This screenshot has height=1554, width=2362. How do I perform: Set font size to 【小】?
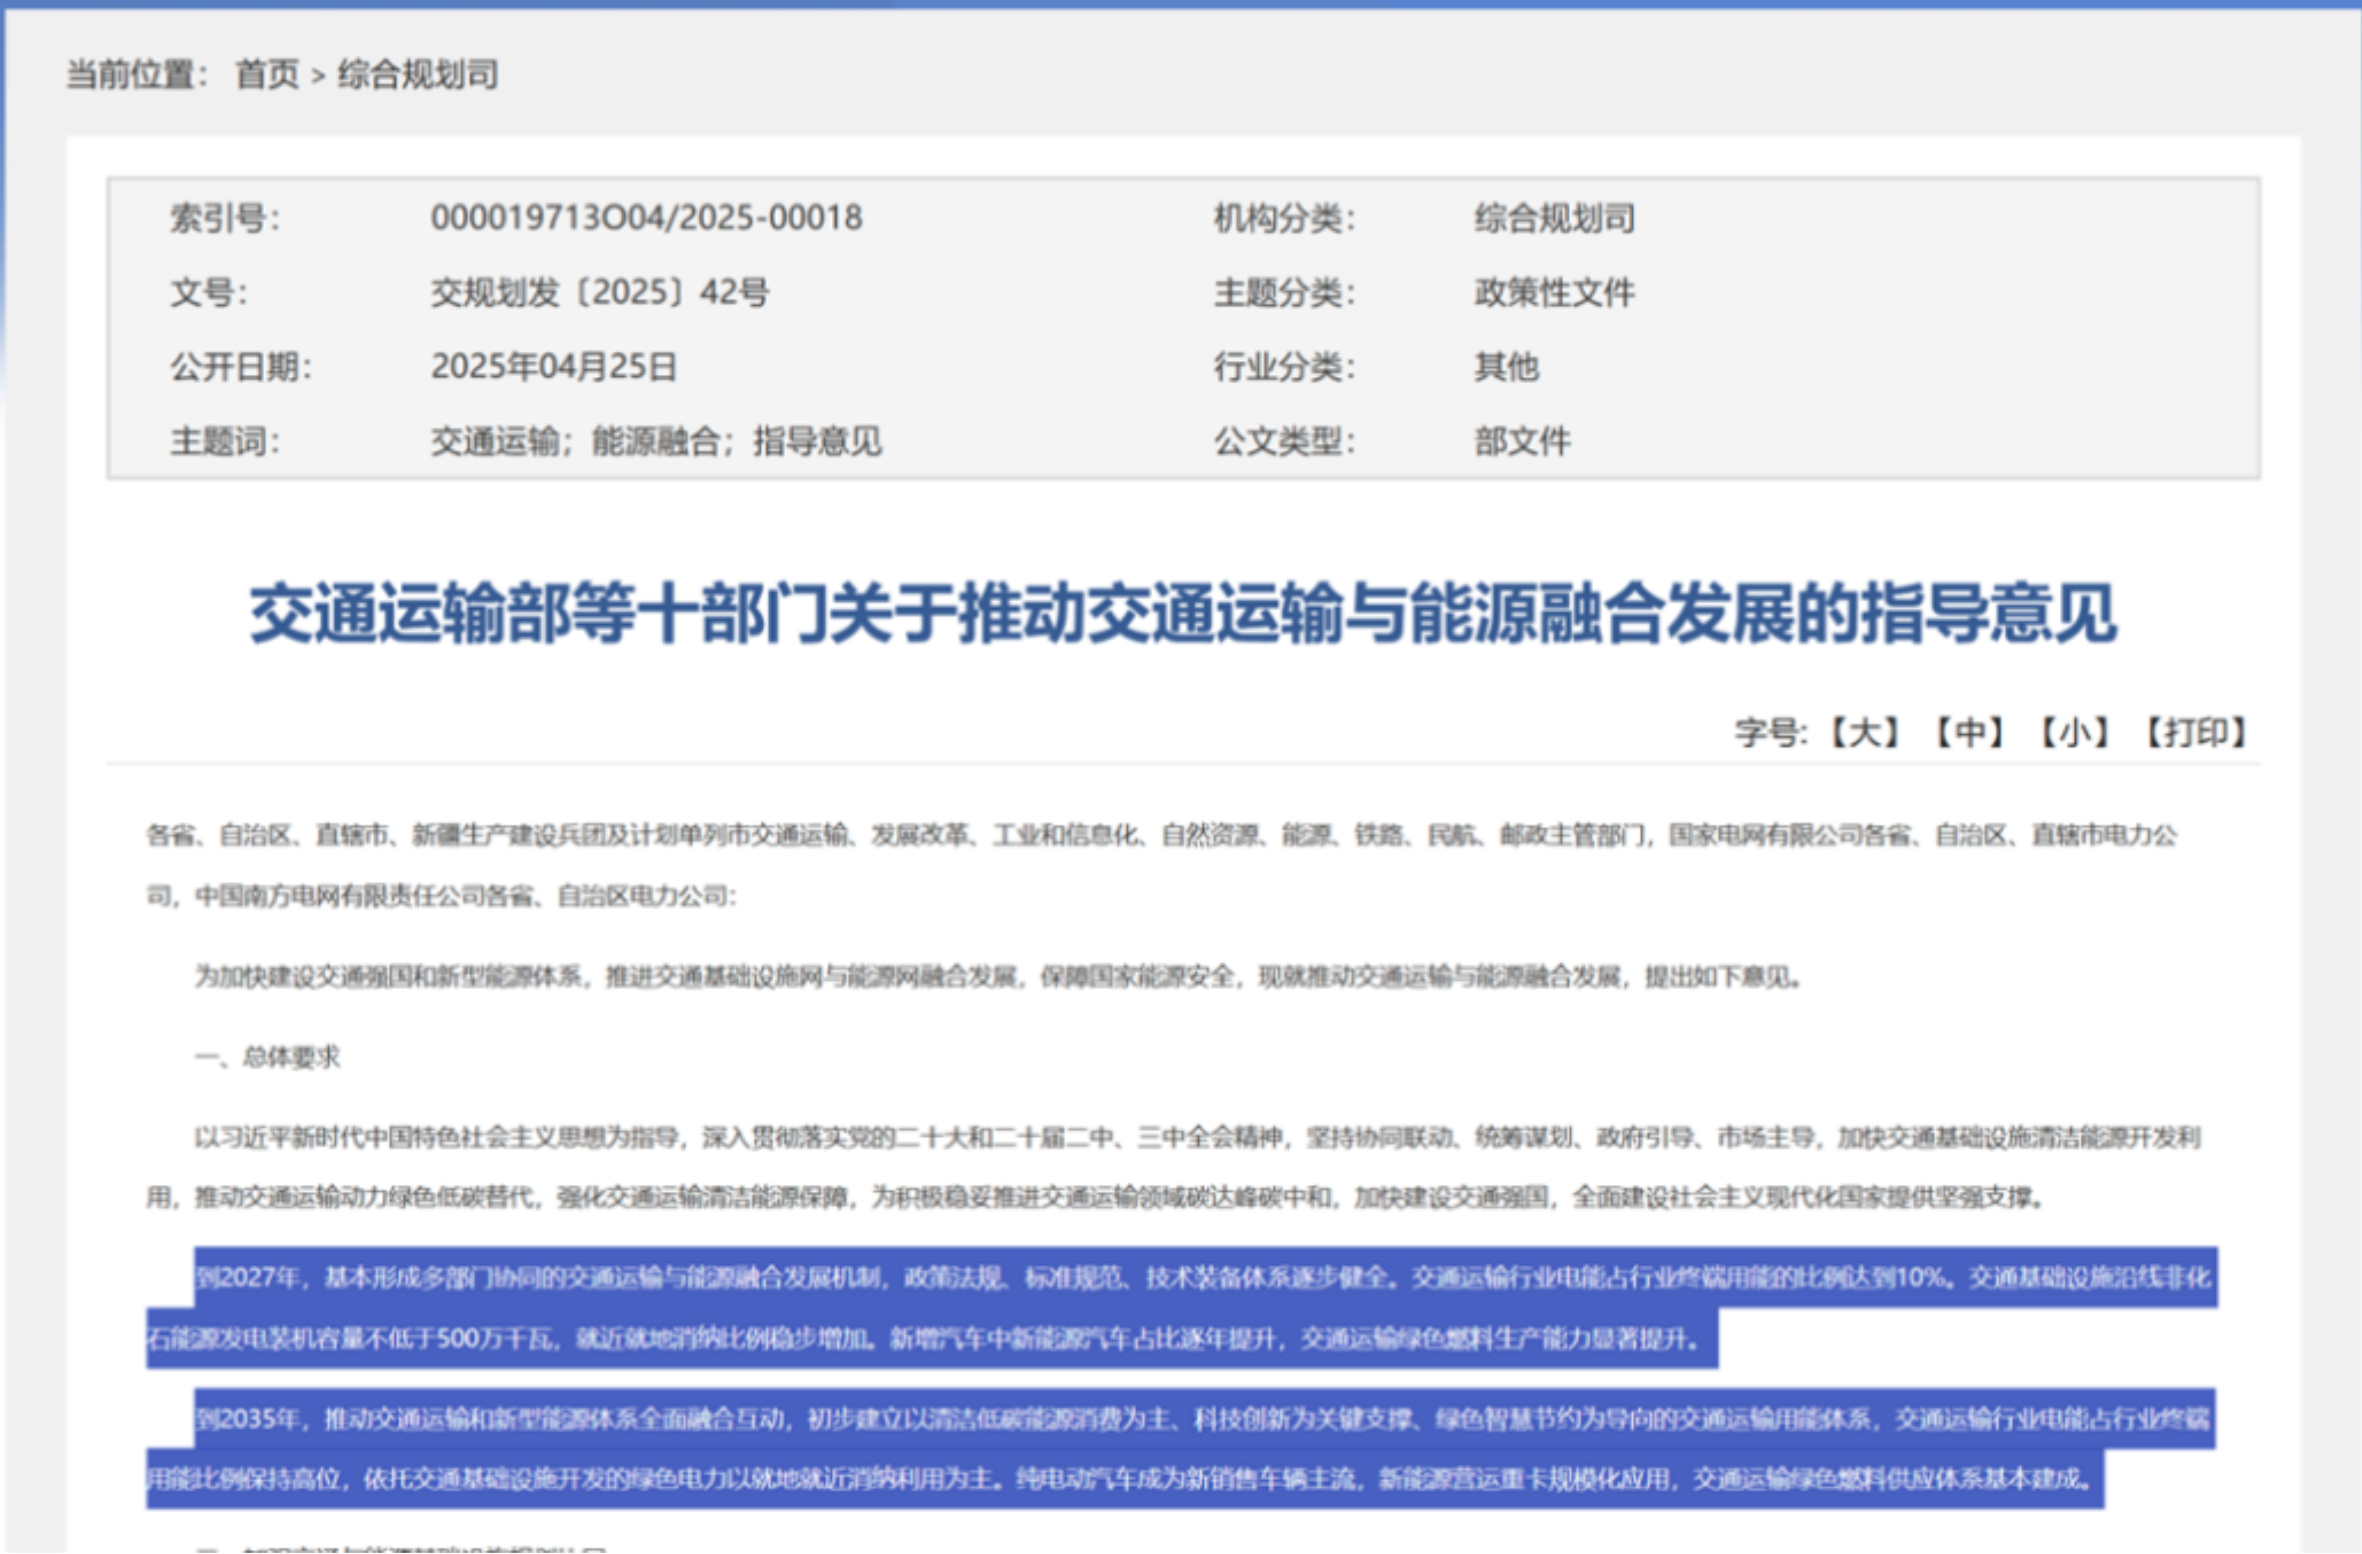pyautogui.click(x=2074, y=733)
